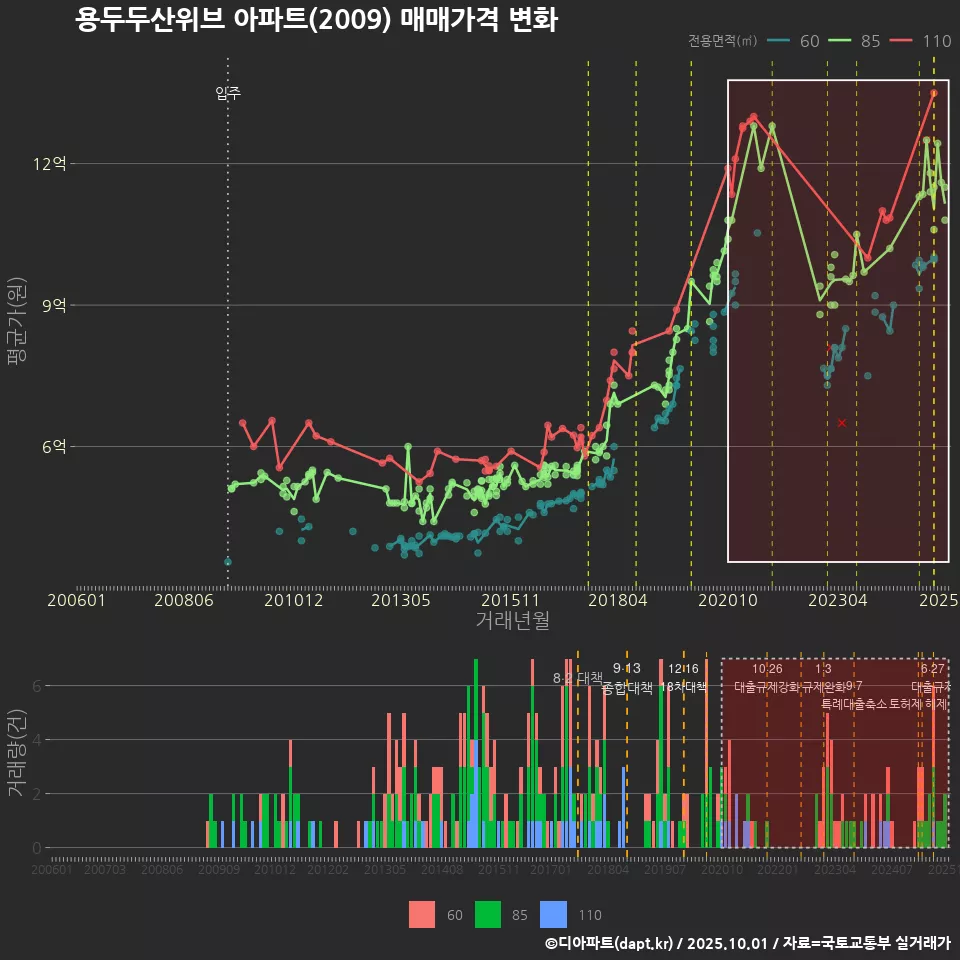
Task: Click the 6억 y-axis label
Action: [x=54, y=447]
